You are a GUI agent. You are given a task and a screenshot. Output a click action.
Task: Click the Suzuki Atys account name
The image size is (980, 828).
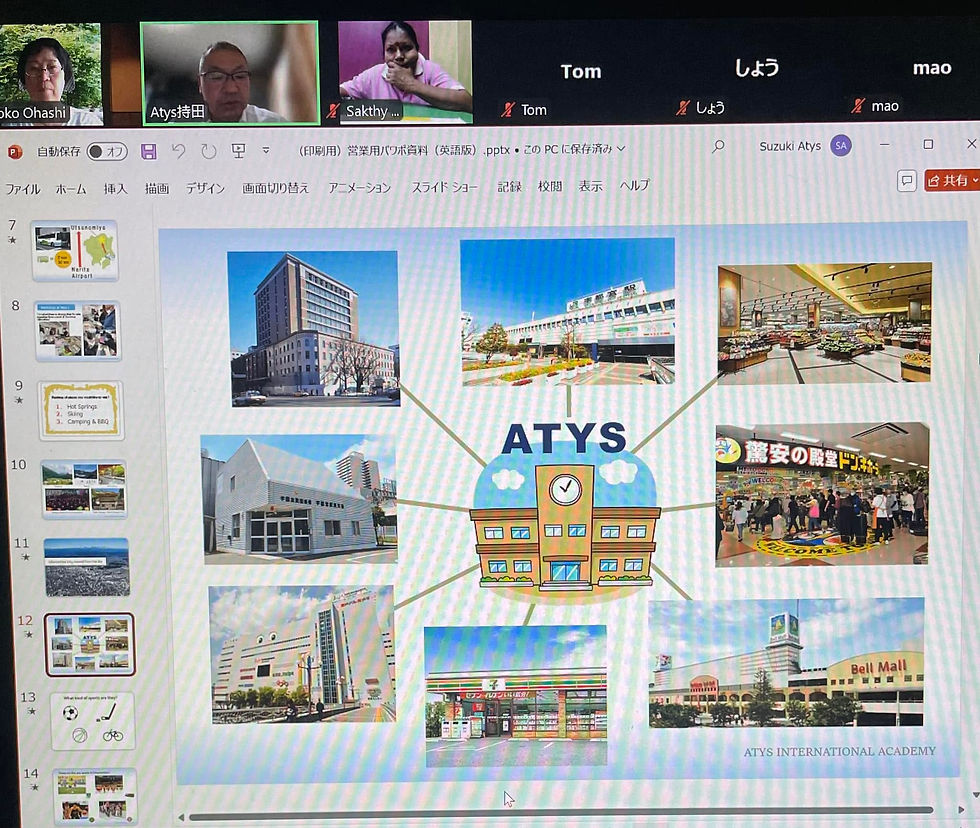[x=790, y=146]
